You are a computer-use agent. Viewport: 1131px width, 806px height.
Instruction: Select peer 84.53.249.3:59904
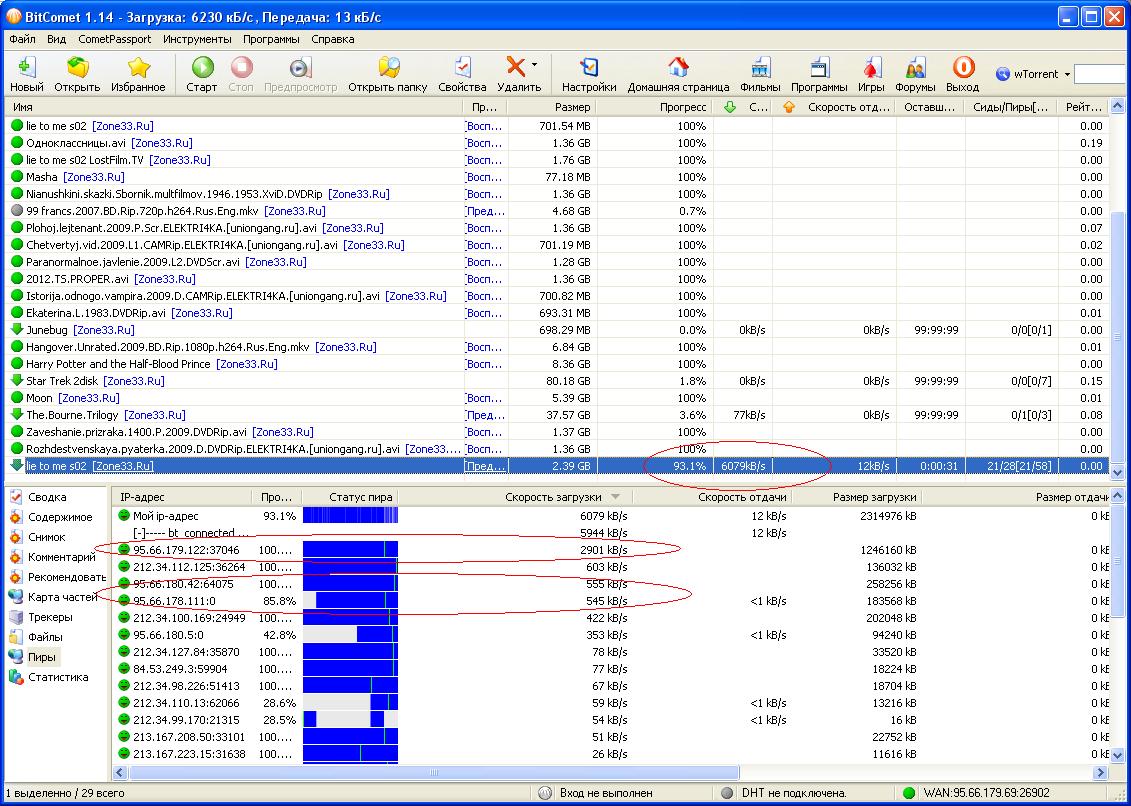coord(612,669)
